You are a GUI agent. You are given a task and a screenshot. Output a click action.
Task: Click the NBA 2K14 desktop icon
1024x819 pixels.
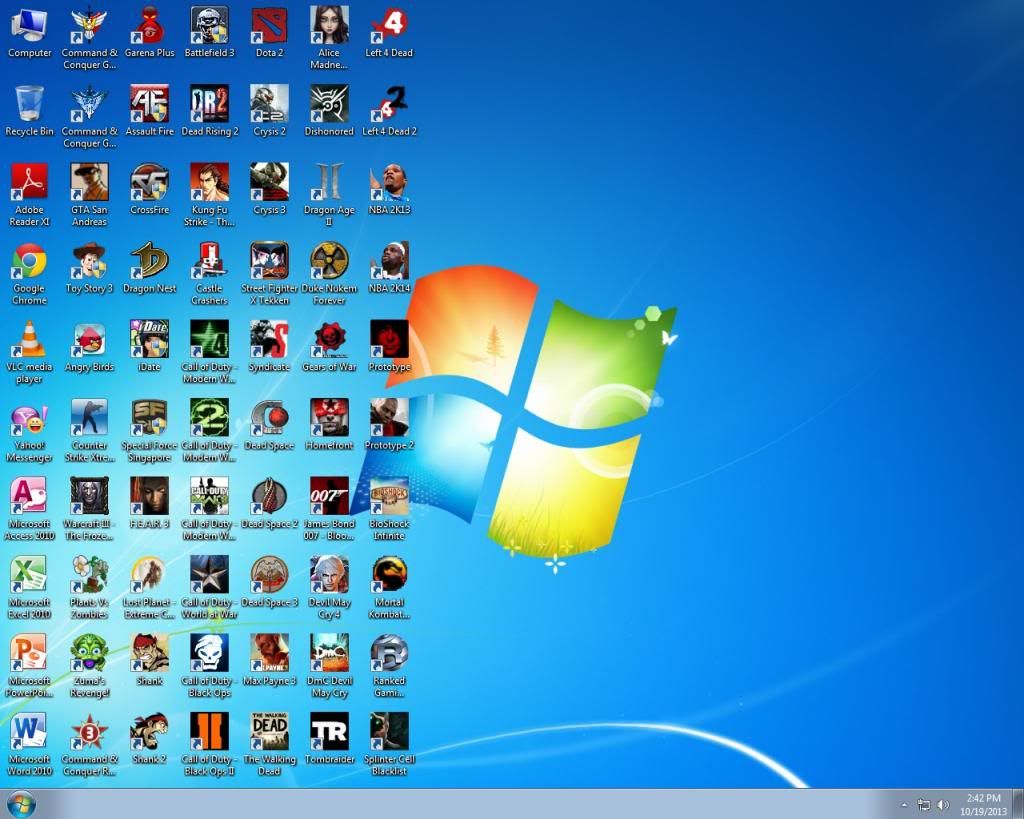coord(389,267)
